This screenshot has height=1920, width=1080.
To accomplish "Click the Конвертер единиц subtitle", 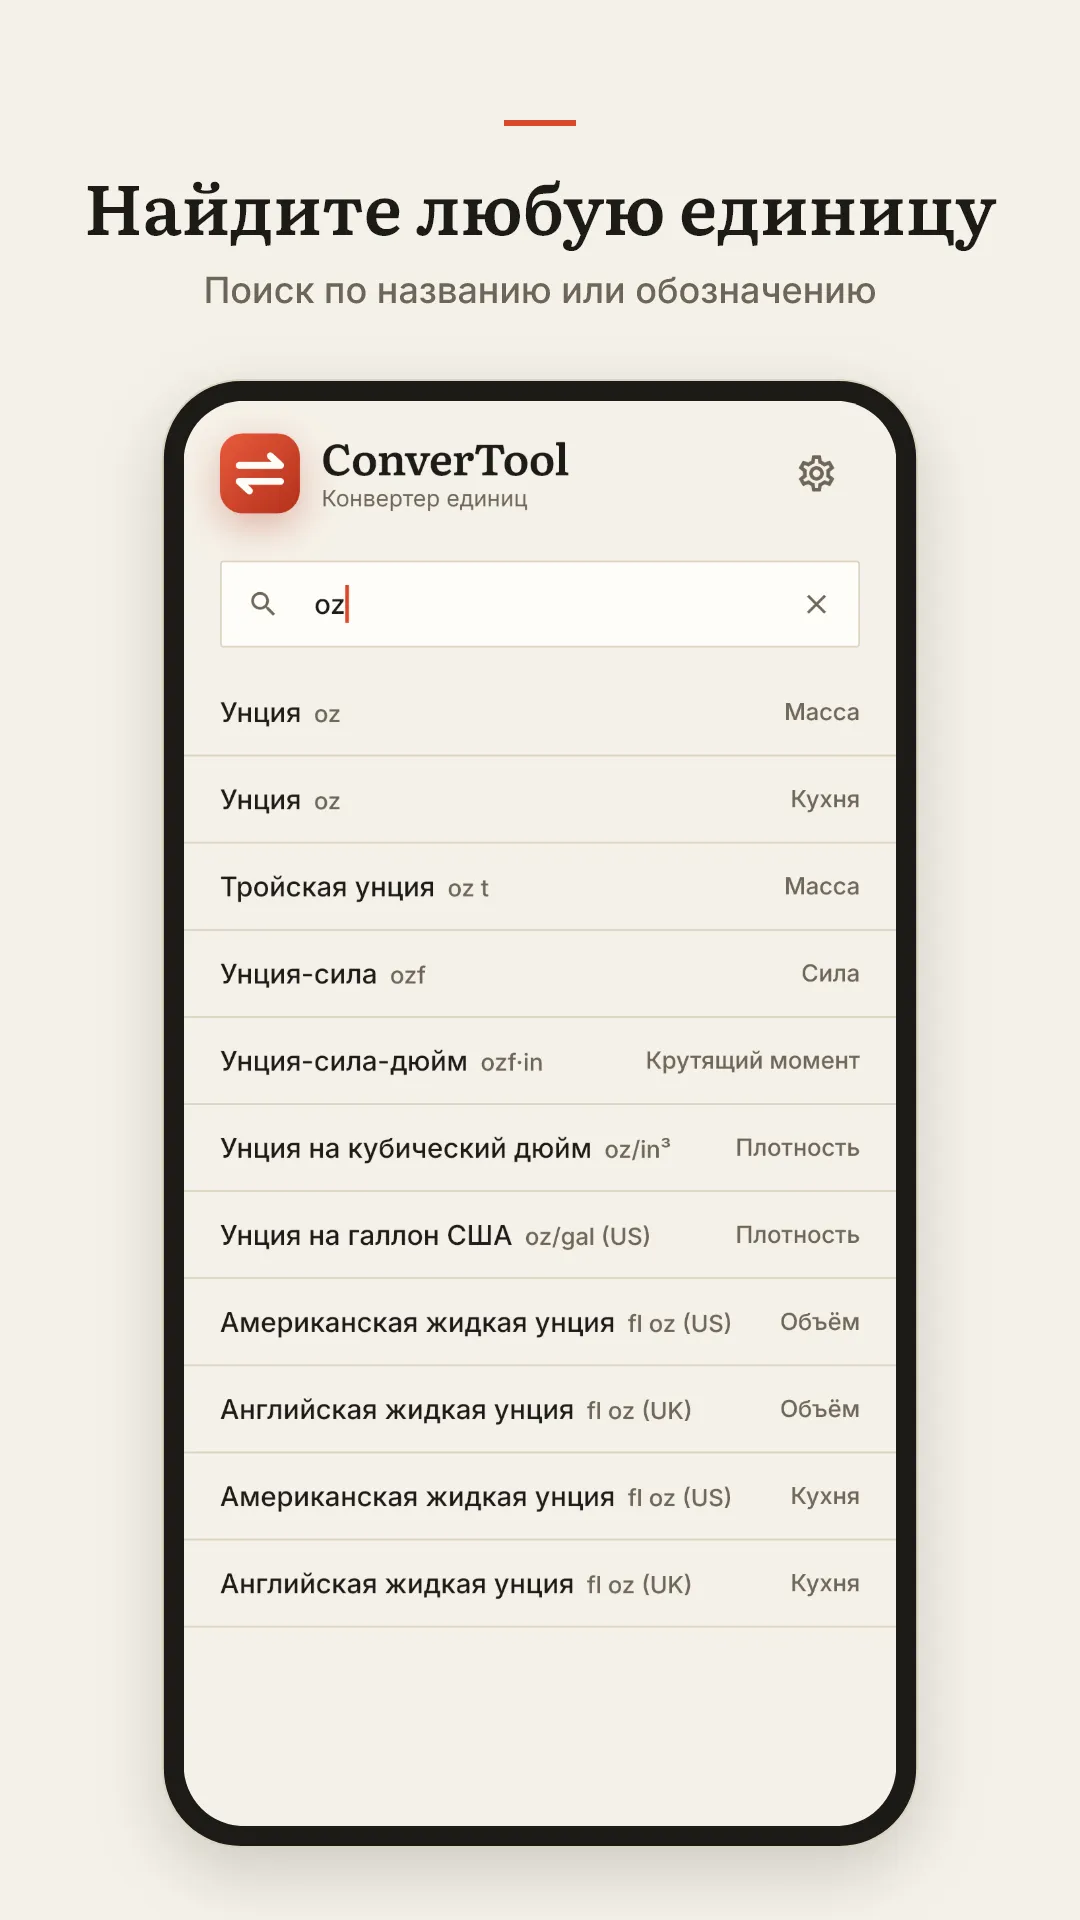I will tap(425, 498).
